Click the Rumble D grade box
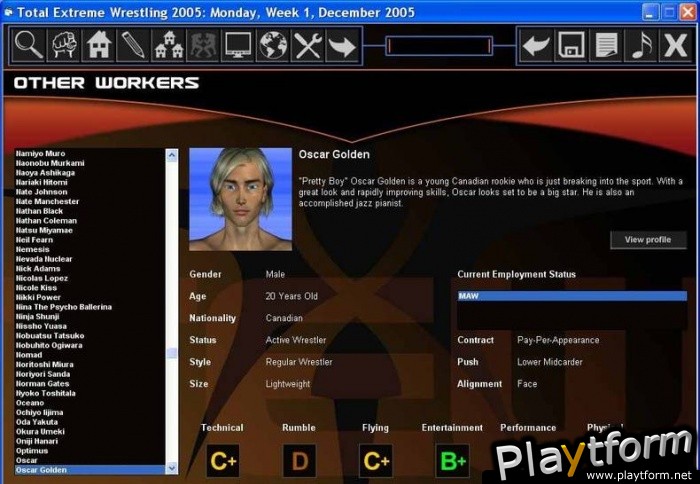Viewport: 700px width, 484px height. tap(300, 461)
